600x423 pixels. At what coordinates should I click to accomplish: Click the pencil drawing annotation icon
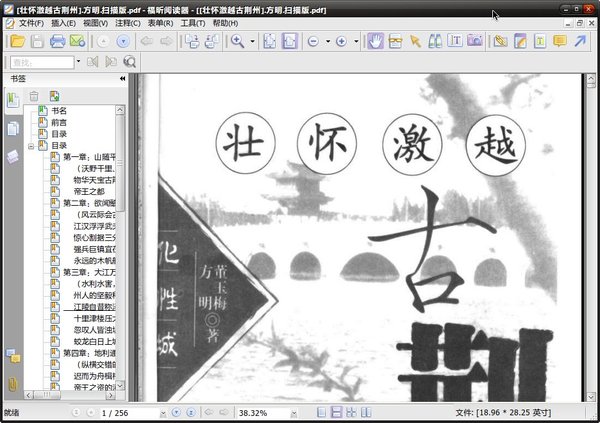tap(520, 41)
